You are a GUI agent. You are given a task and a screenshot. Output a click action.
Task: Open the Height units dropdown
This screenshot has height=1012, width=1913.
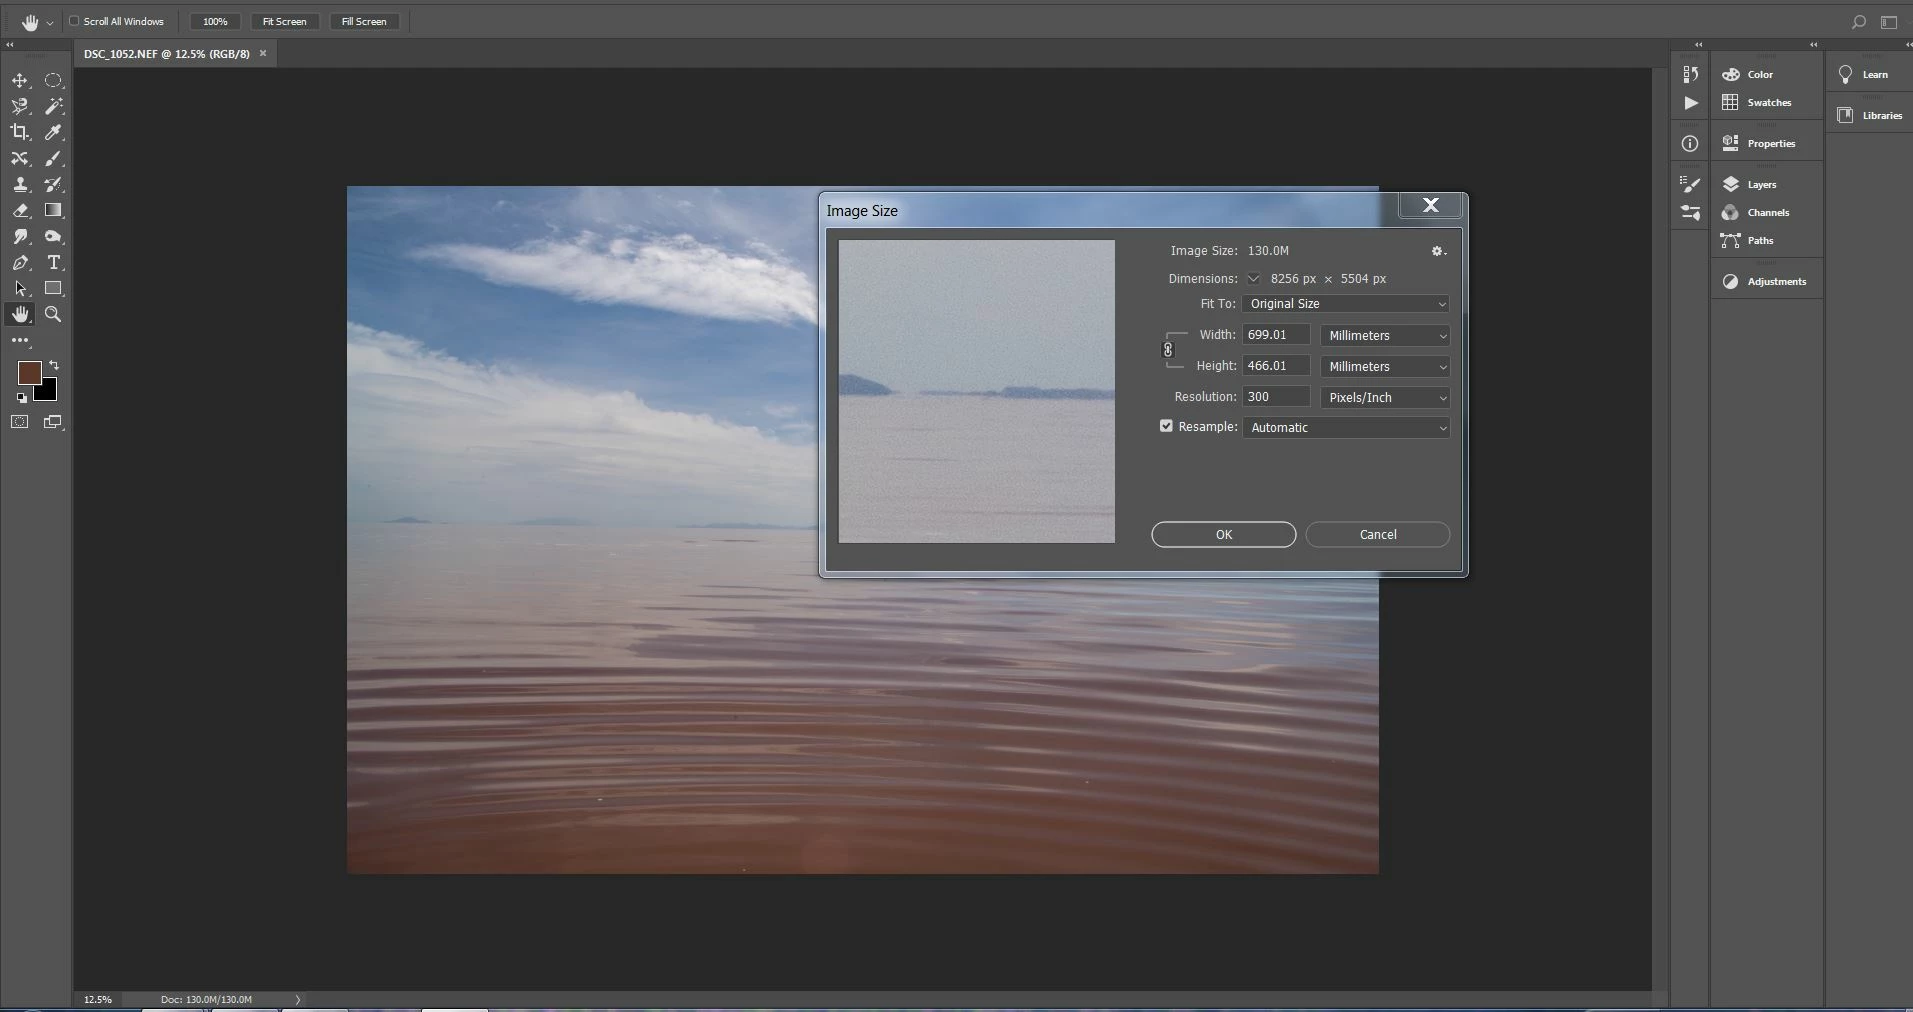[1385, 367]
